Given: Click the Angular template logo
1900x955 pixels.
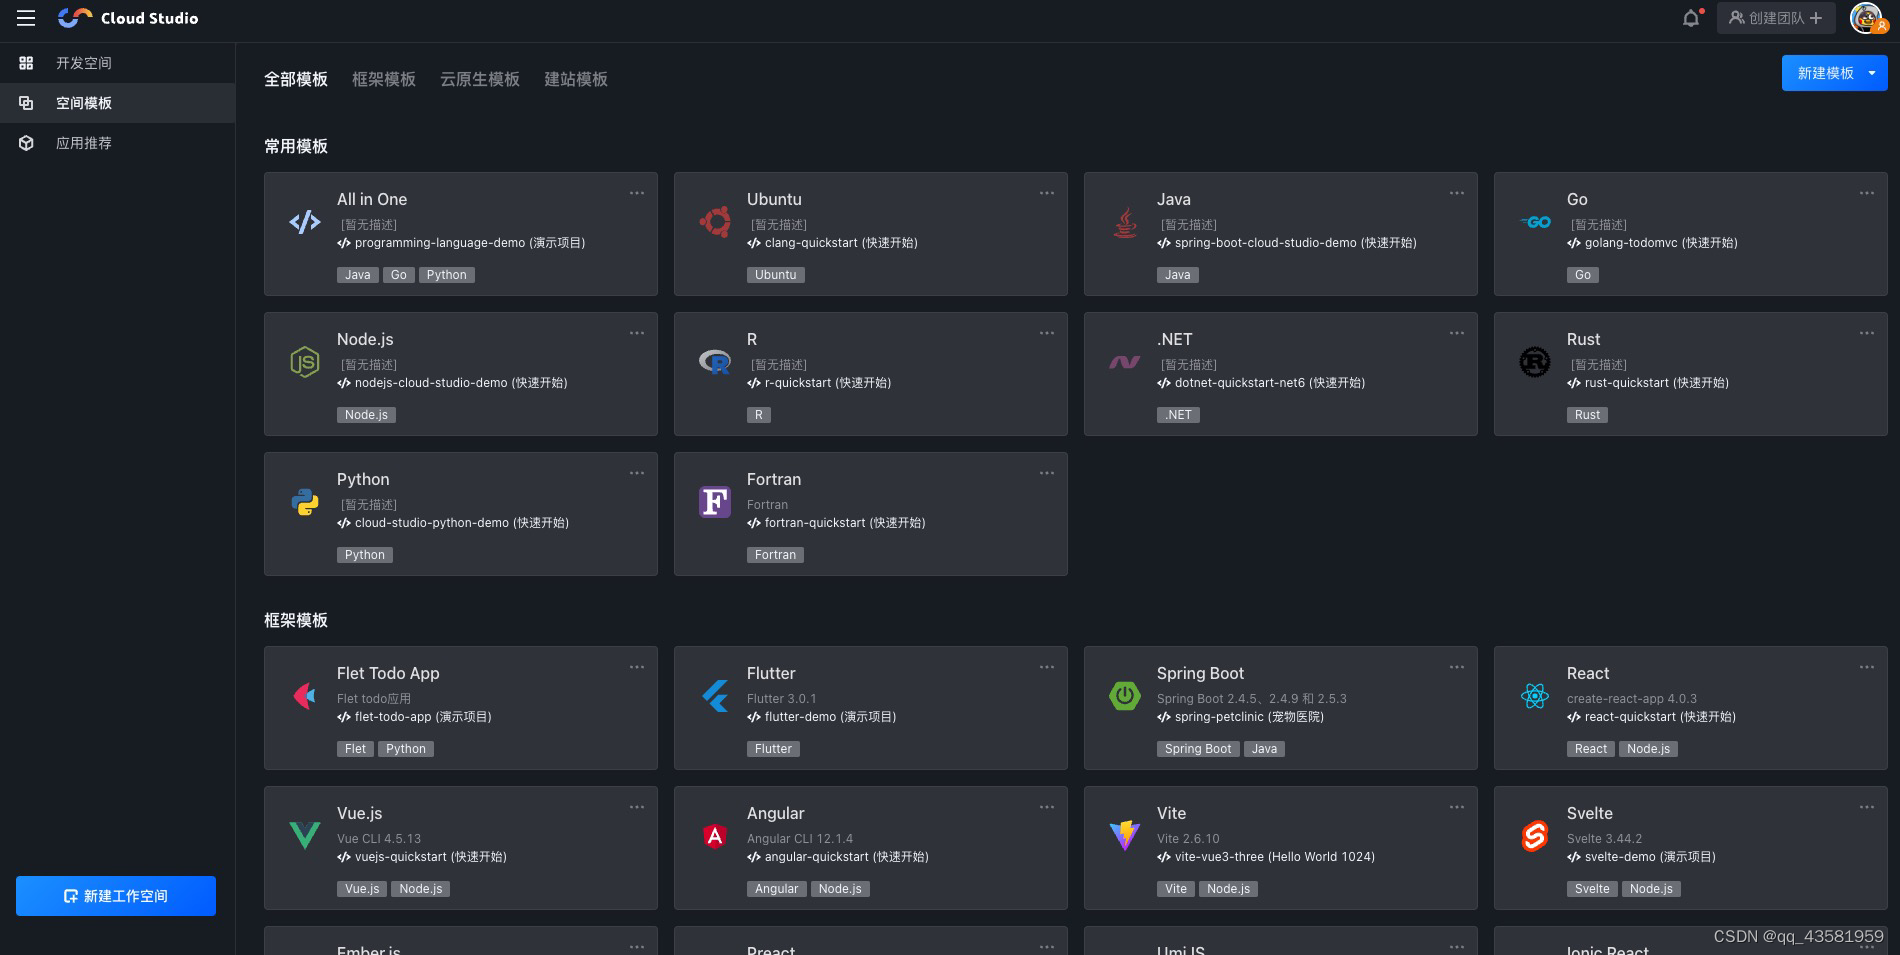Looking at the screenshot, I should [x=715, y=836].
